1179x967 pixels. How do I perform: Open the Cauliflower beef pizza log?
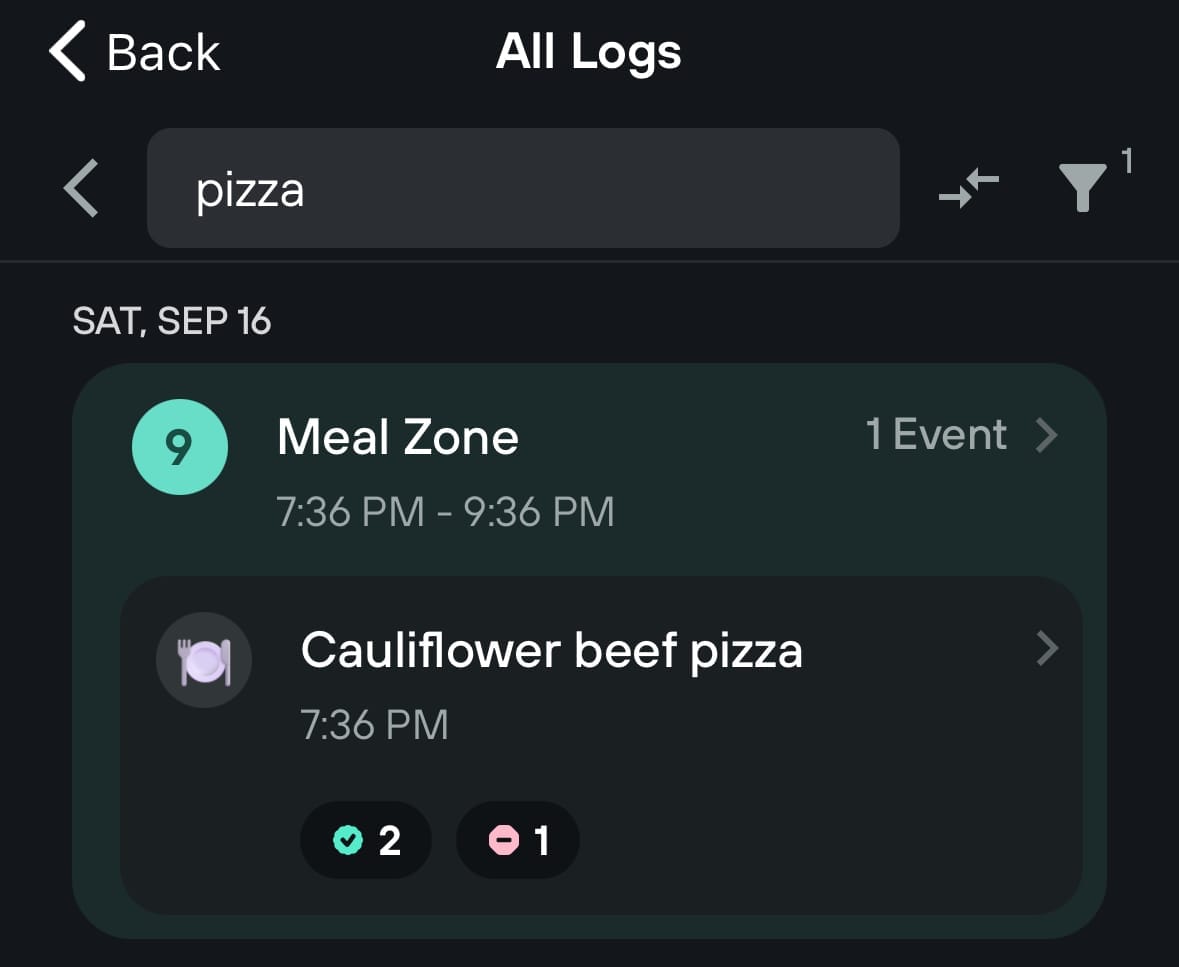[x=551, y=651]
